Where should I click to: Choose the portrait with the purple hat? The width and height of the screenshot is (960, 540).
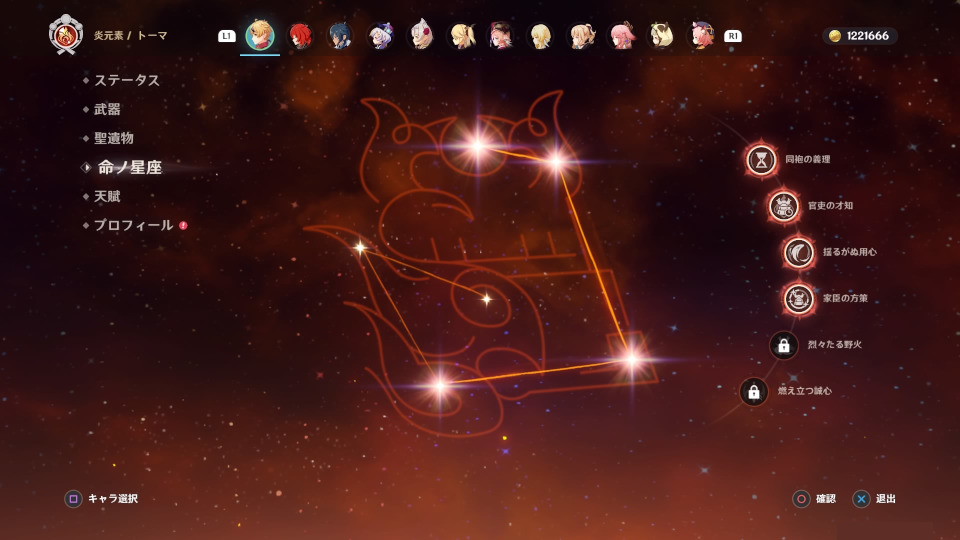click(x=380, y=36)
